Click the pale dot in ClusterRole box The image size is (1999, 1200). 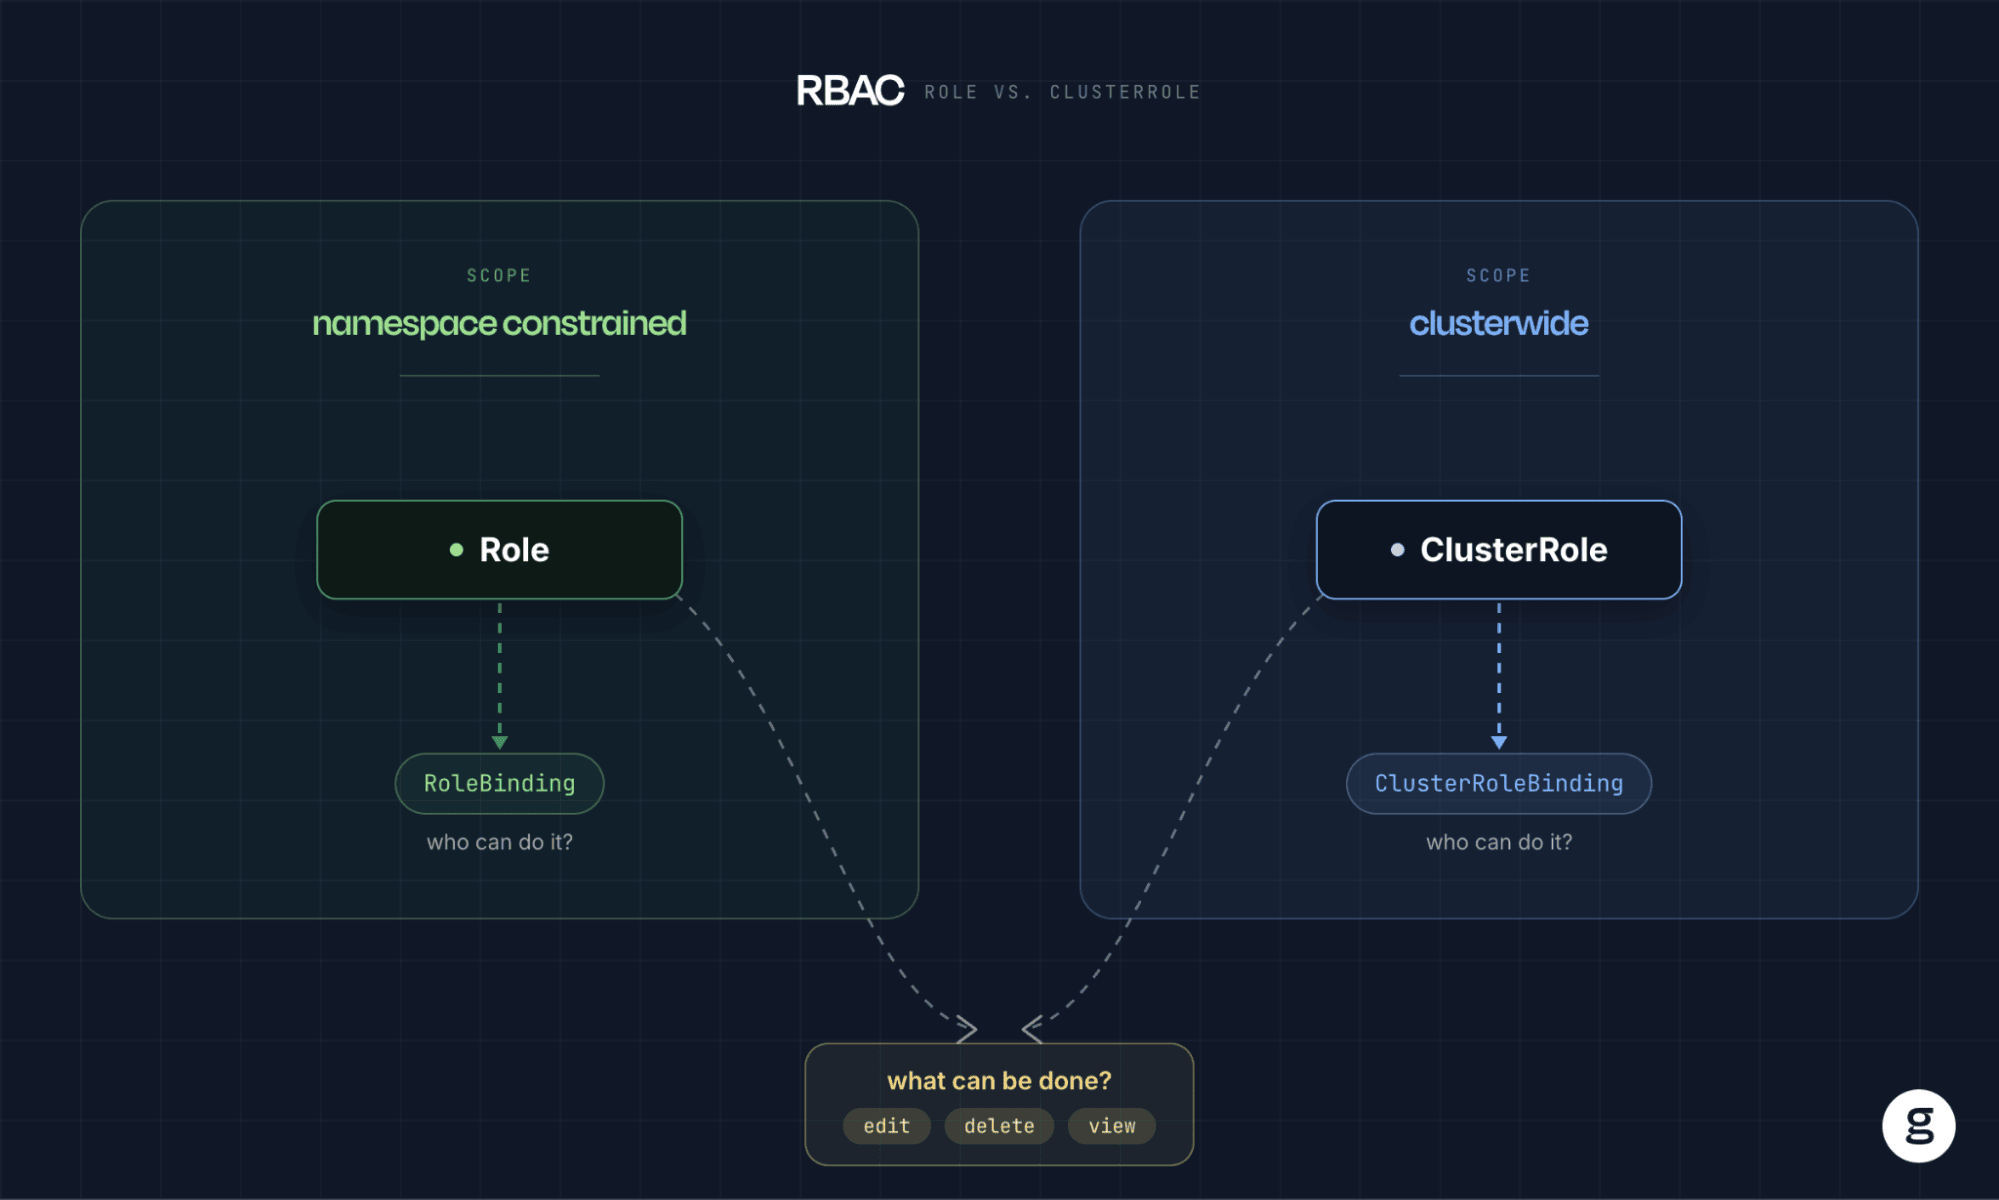[x=1397, y=549]
